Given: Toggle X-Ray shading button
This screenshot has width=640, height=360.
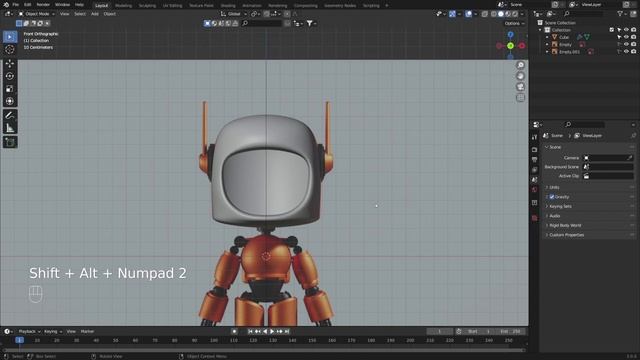Looking at the screenshot, I should 484,14.
